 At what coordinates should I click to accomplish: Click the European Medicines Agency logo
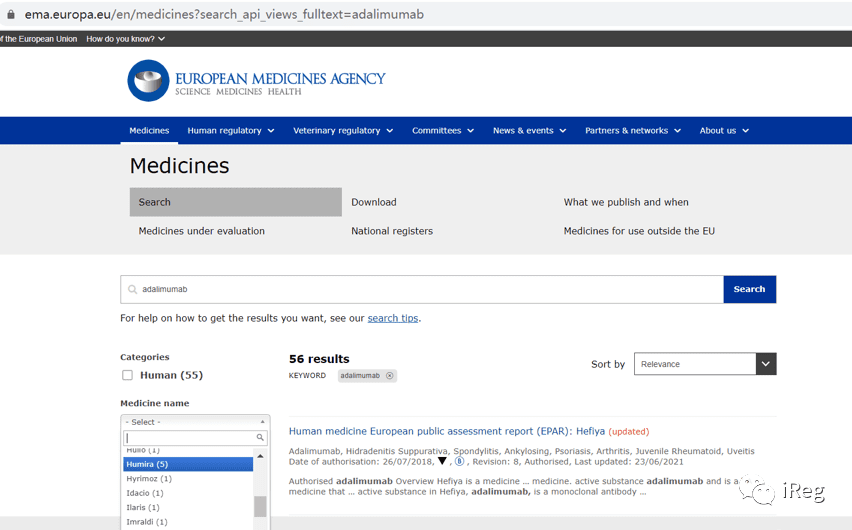click(x=256, y=81)
